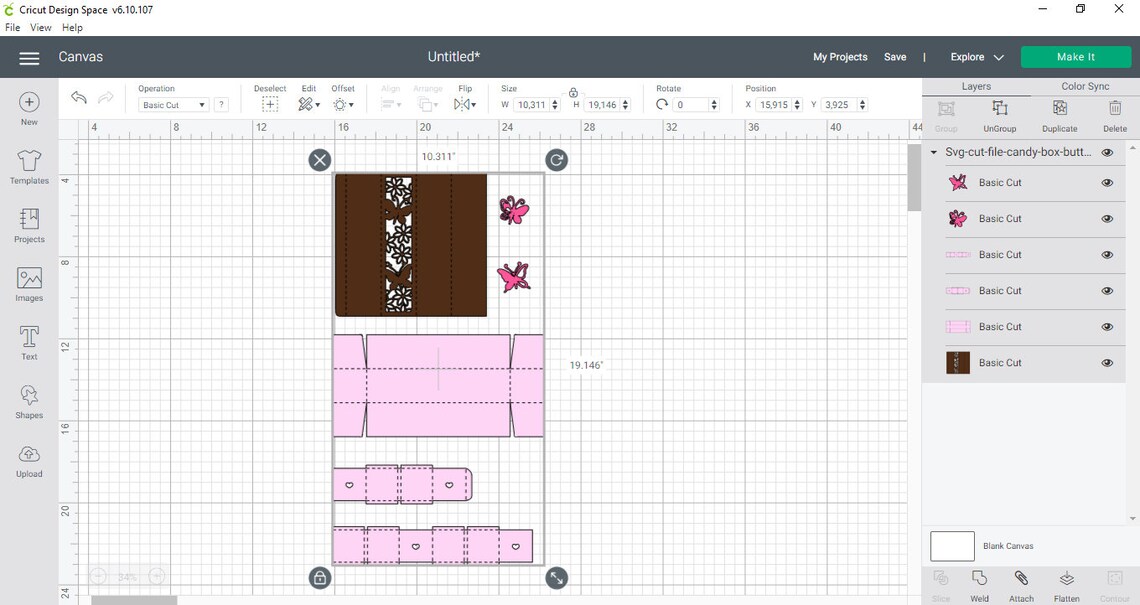This screenshot has width=1140, height=605.
Task: Create a New project
Action: (x=28, y=107)
